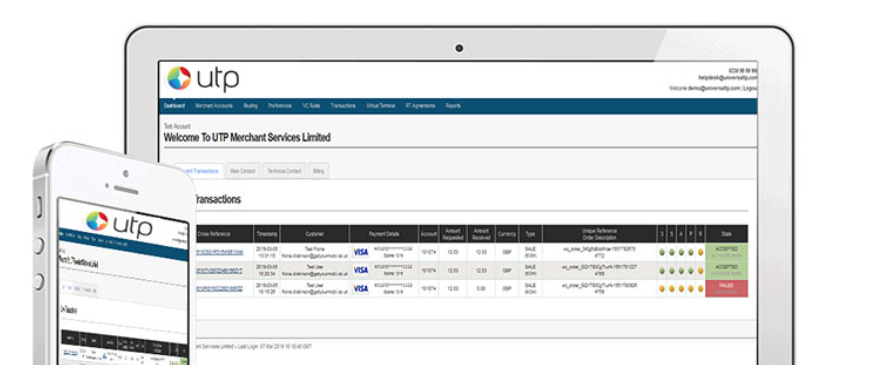
Task: Click the Type column header
Action: [530, 234]
